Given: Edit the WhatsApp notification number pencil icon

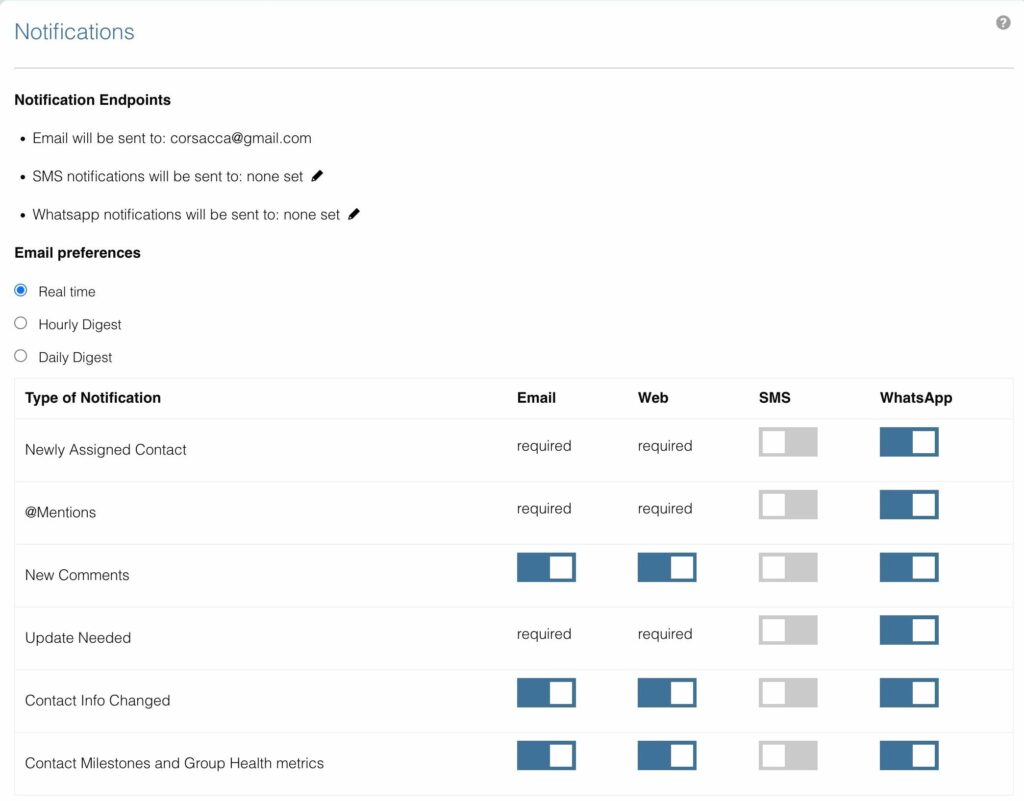Looking at the screenshot, I should pyautogui.click(x=354, y=214).
